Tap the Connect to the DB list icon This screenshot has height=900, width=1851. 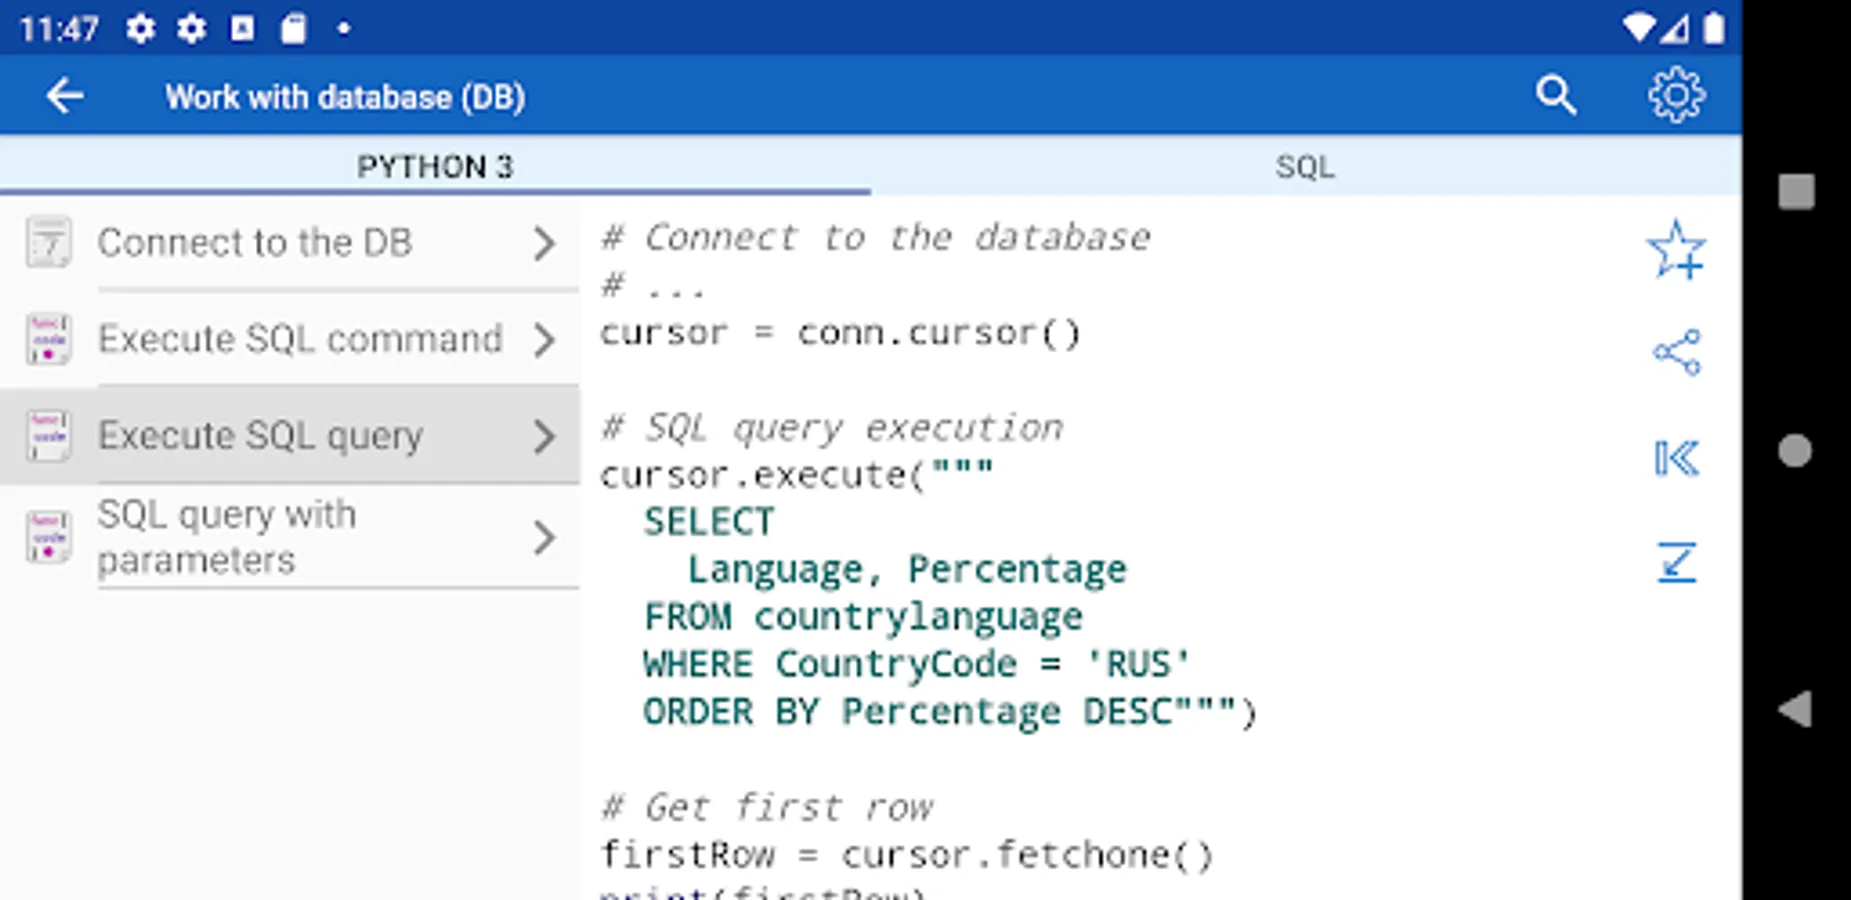pos(48,242)
